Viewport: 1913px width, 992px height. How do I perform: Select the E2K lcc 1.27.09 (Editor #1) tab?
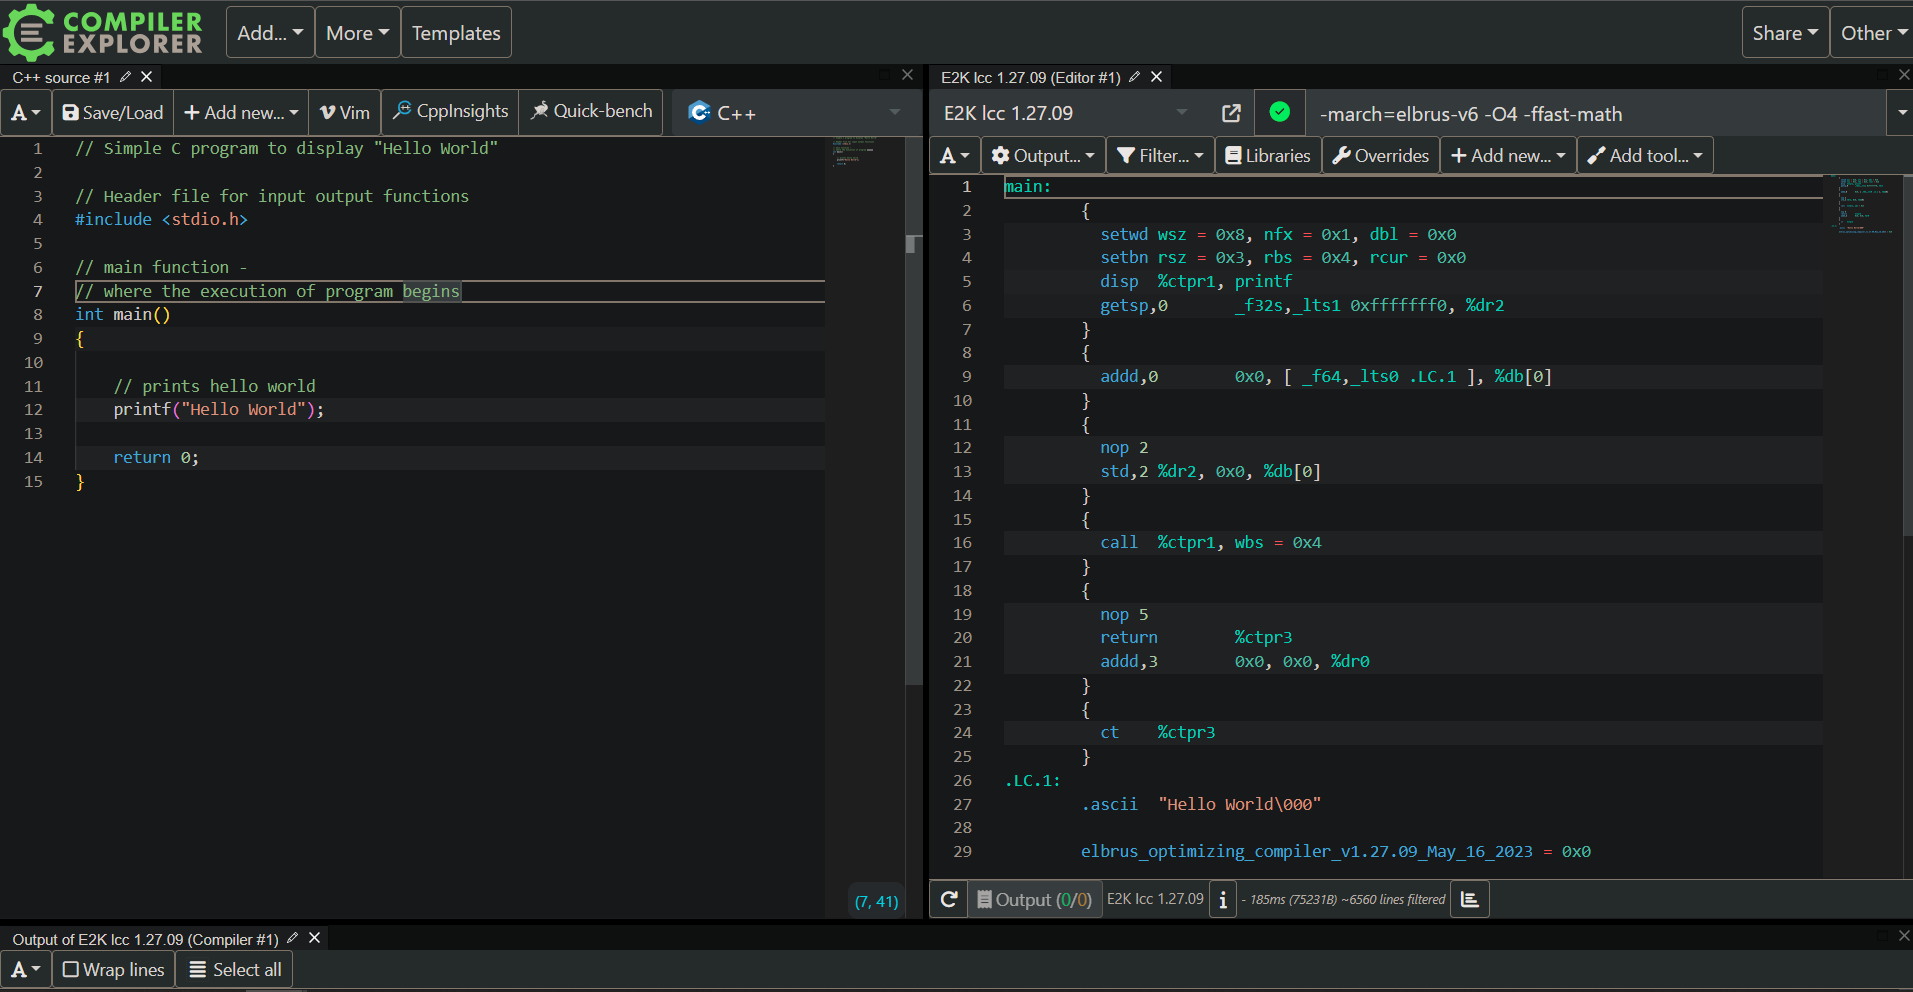1030,77
